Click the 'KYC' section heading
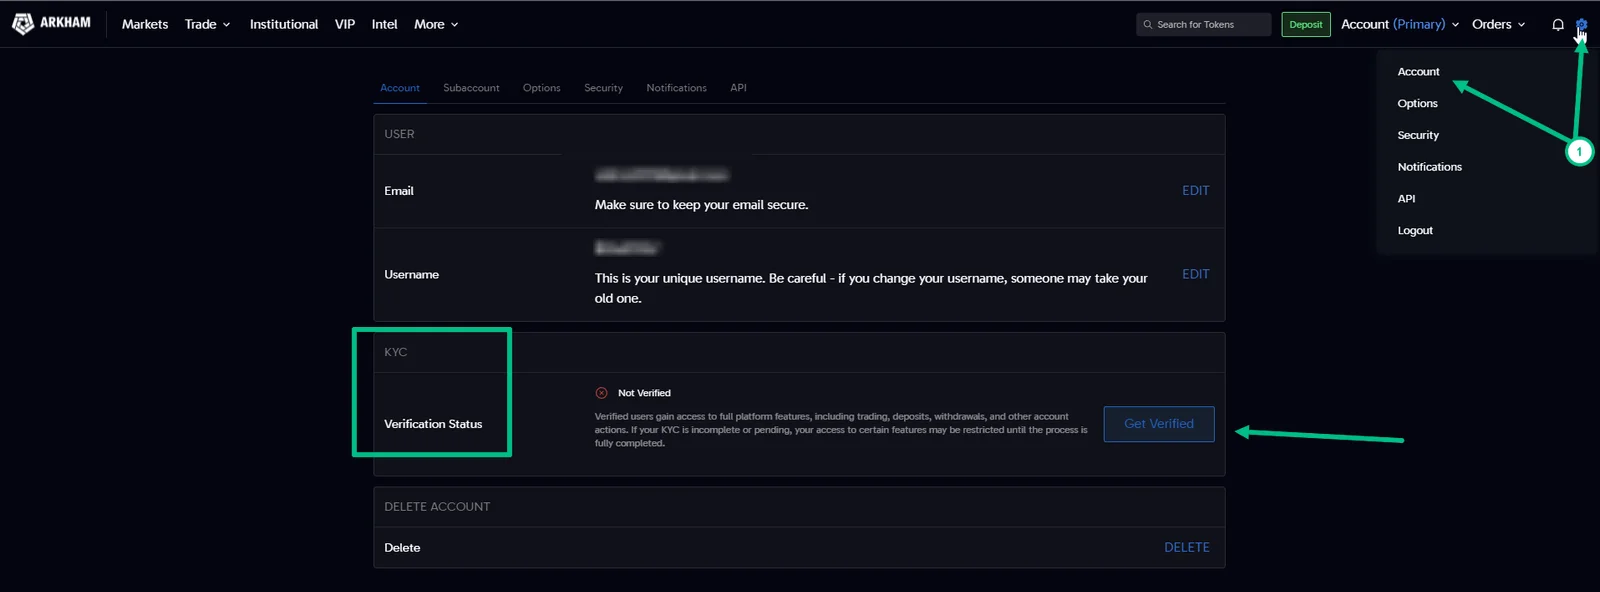Screen dimensions: 1600x592 (395, 352)
